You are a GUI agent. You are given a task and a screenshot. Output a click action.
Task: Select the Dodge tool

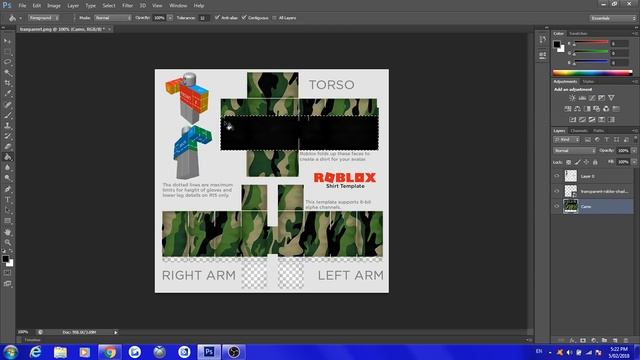point(7,178)
